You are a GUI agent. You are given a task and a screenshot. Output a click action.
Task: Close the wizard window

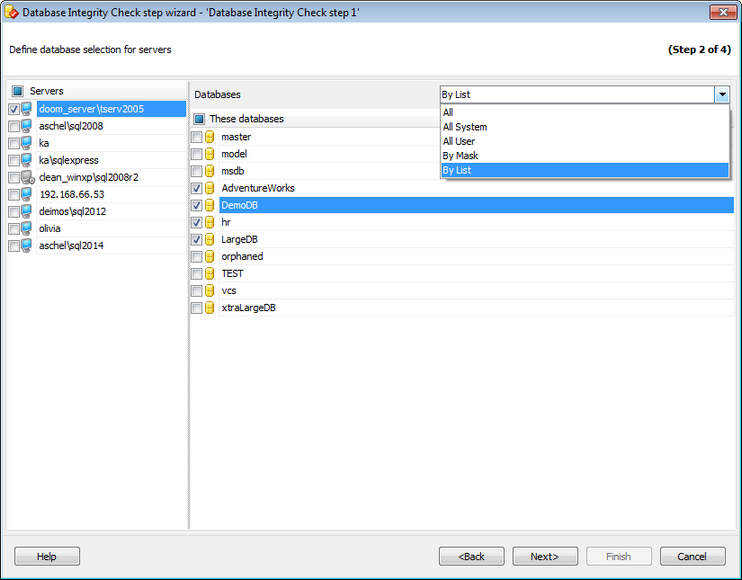click(723, 12)
